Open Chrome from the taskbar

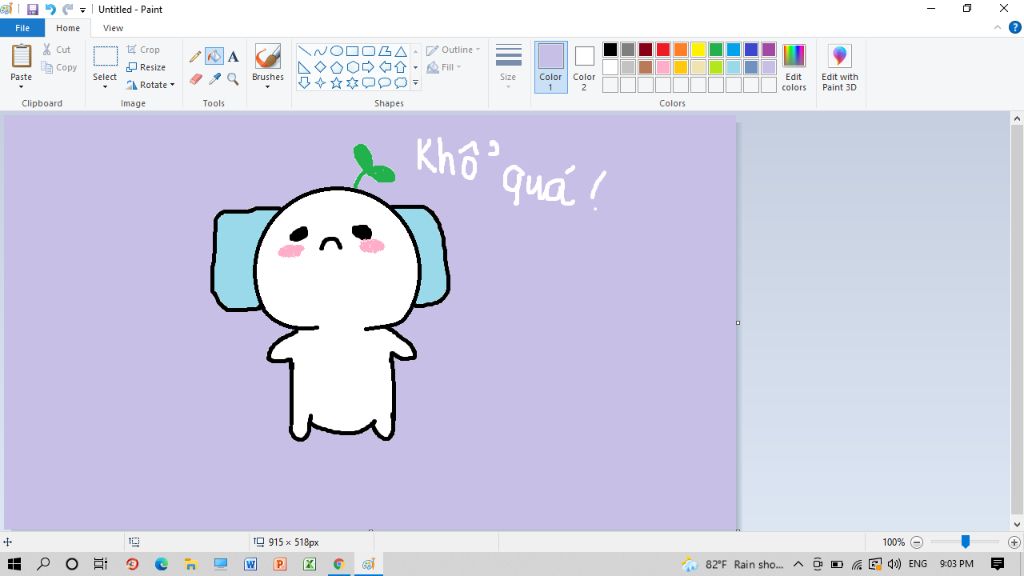[x=338, y=564]
